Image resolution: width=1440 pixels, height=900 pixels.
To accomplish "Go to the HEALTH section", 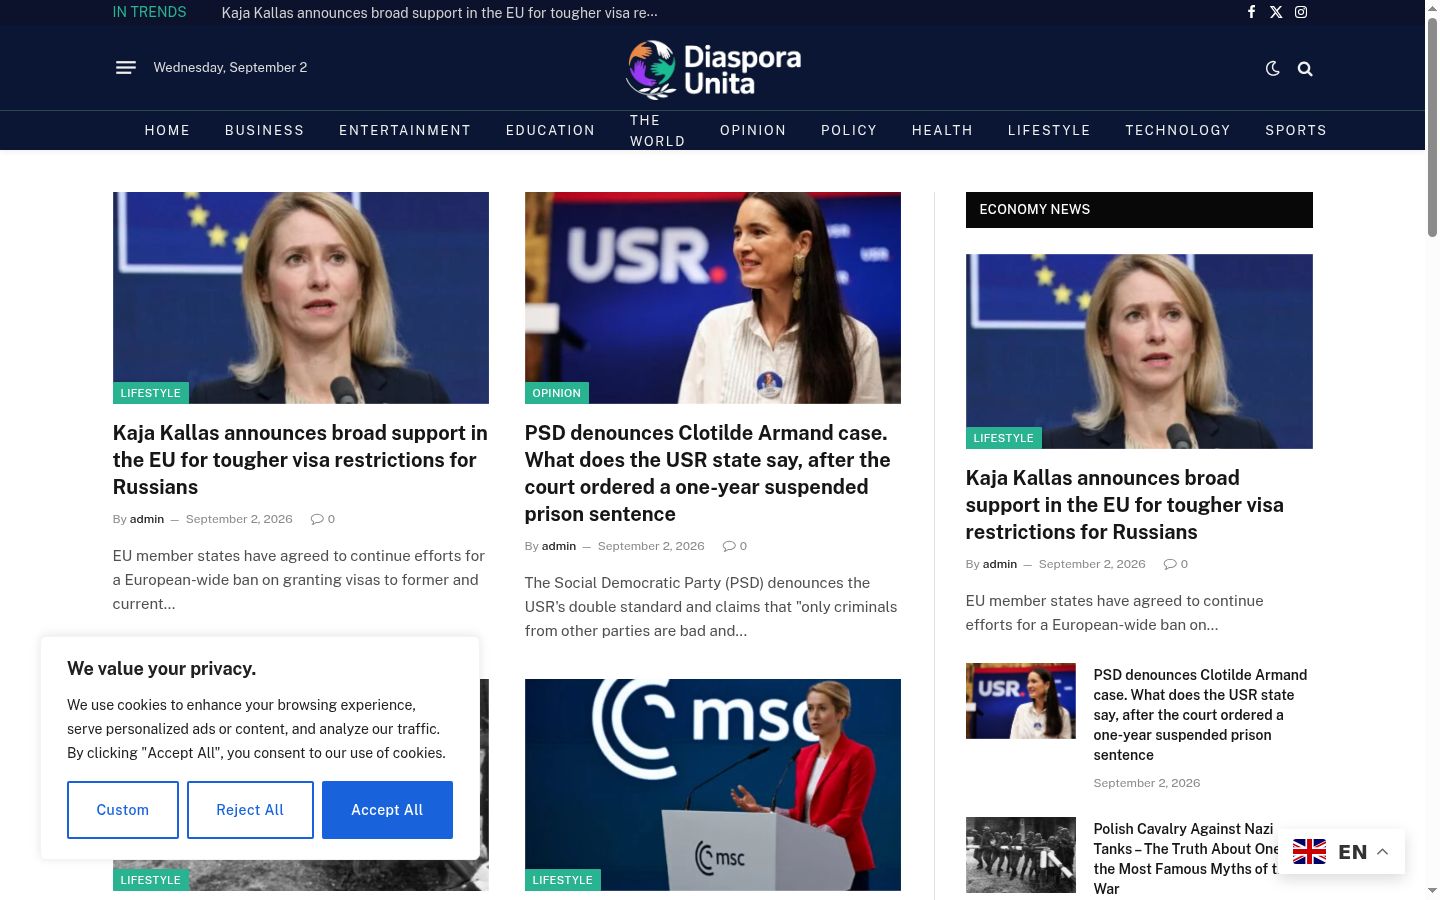I will (x=942, y=130).
